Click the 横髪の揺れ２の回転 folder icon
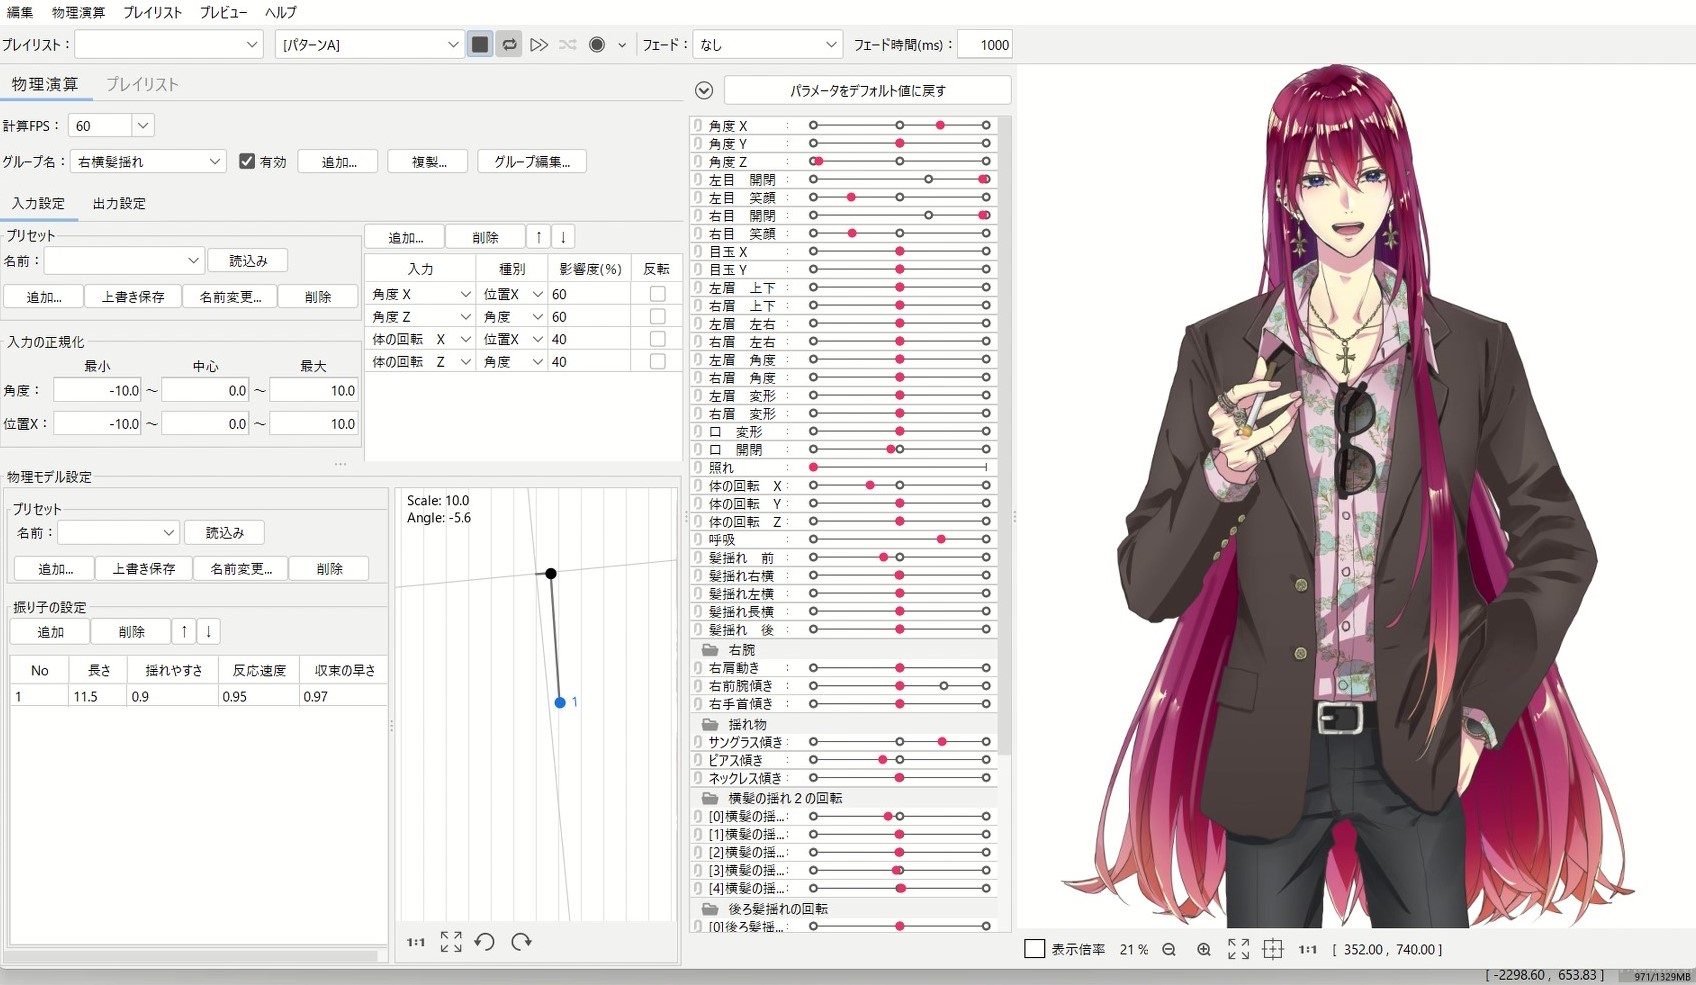 (x=710, y=798)
